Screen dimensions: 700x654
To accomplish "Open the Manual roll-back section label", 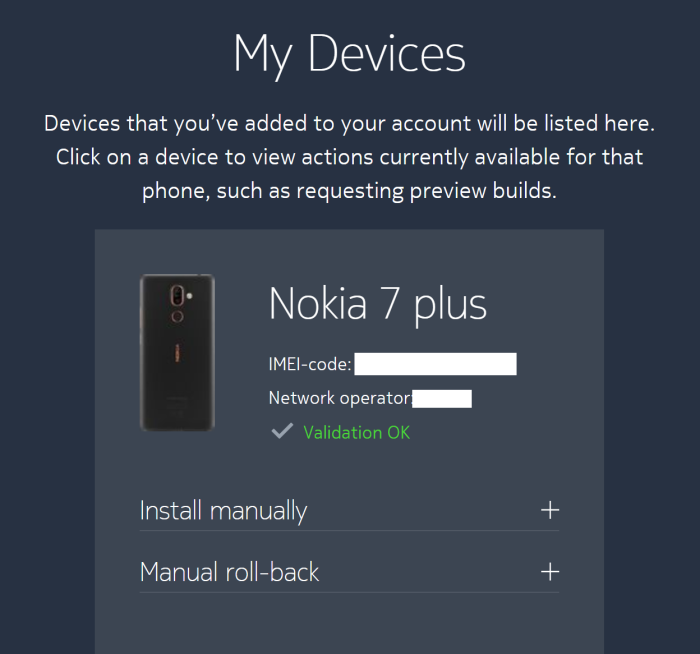I will (229, 573).
